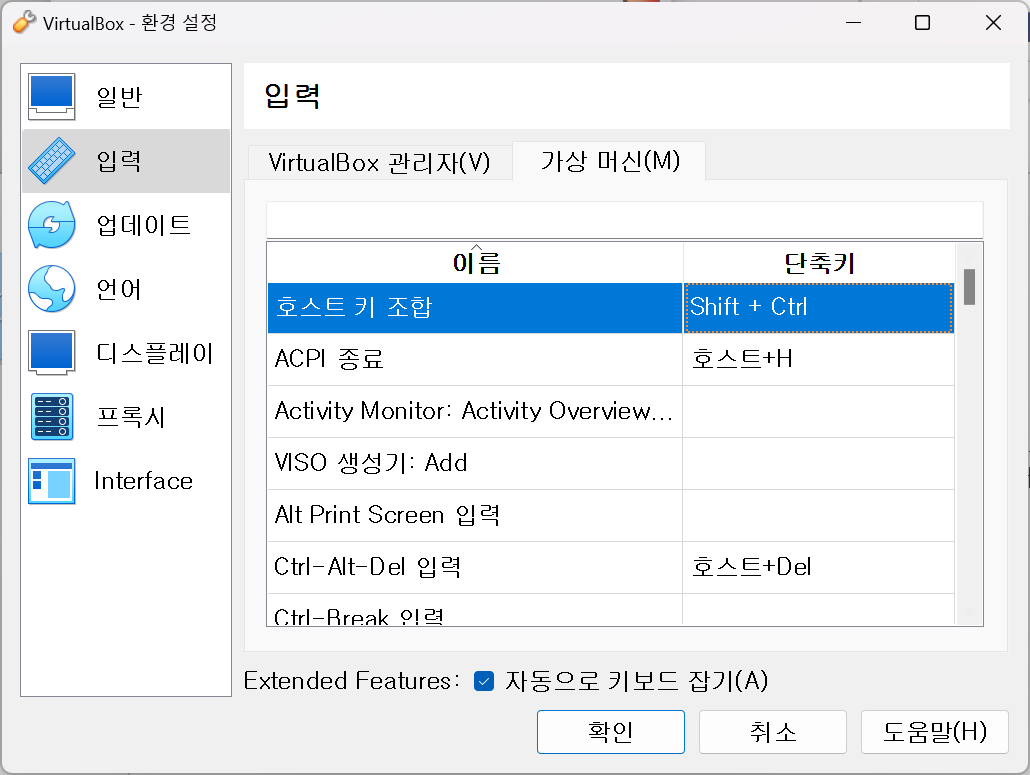Click the 취소 button
This screenshot has height=775, width=1030.
click(772, 732)
